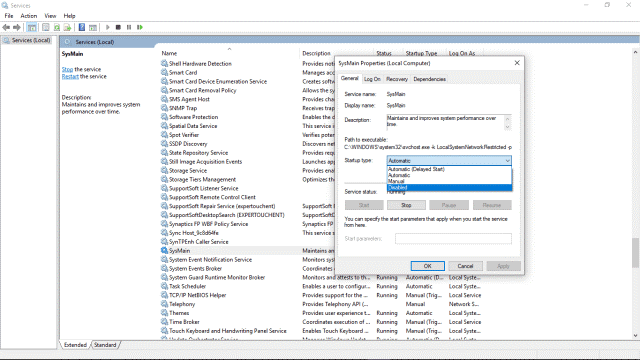Click Stop button under Service status
Viewport: 640px width, 360px height.
(406, 205)
